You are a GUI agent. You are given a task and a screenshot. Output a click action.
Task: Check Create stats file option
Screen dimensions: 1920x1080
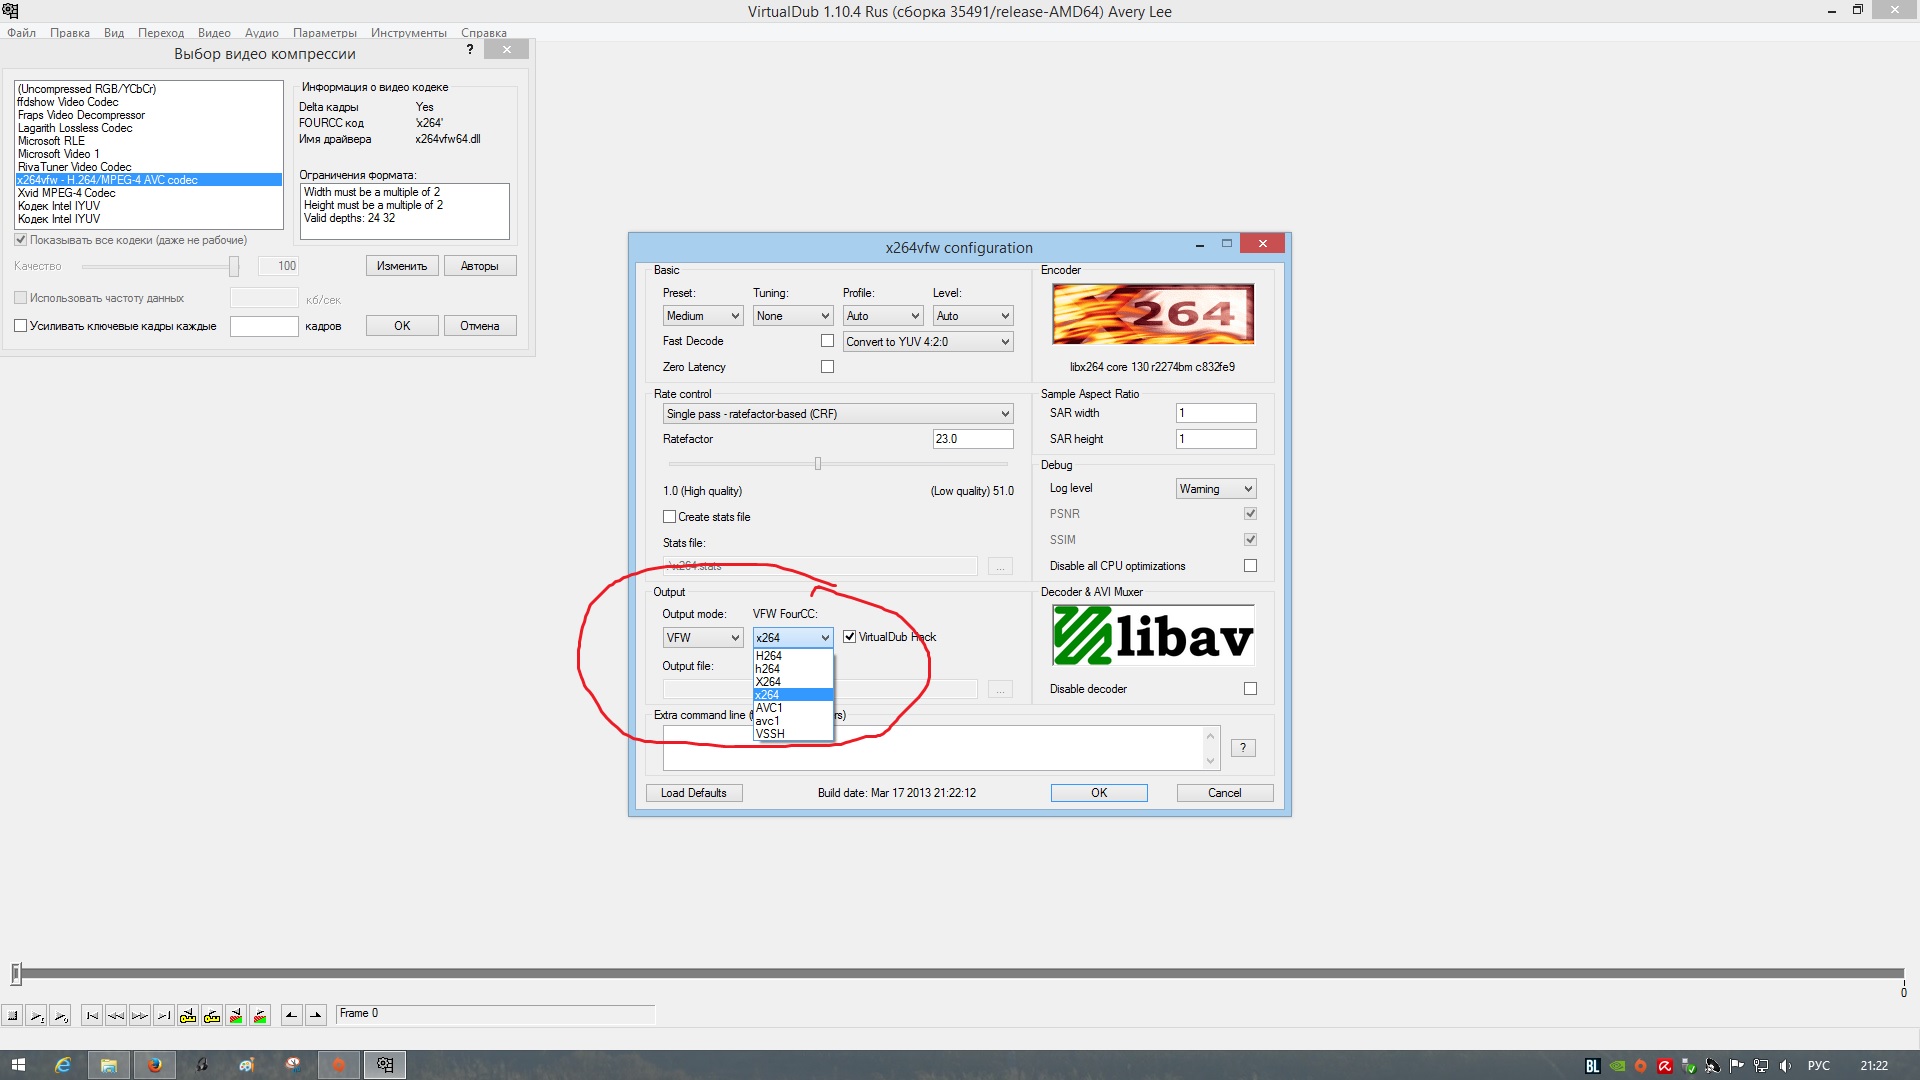669,517
